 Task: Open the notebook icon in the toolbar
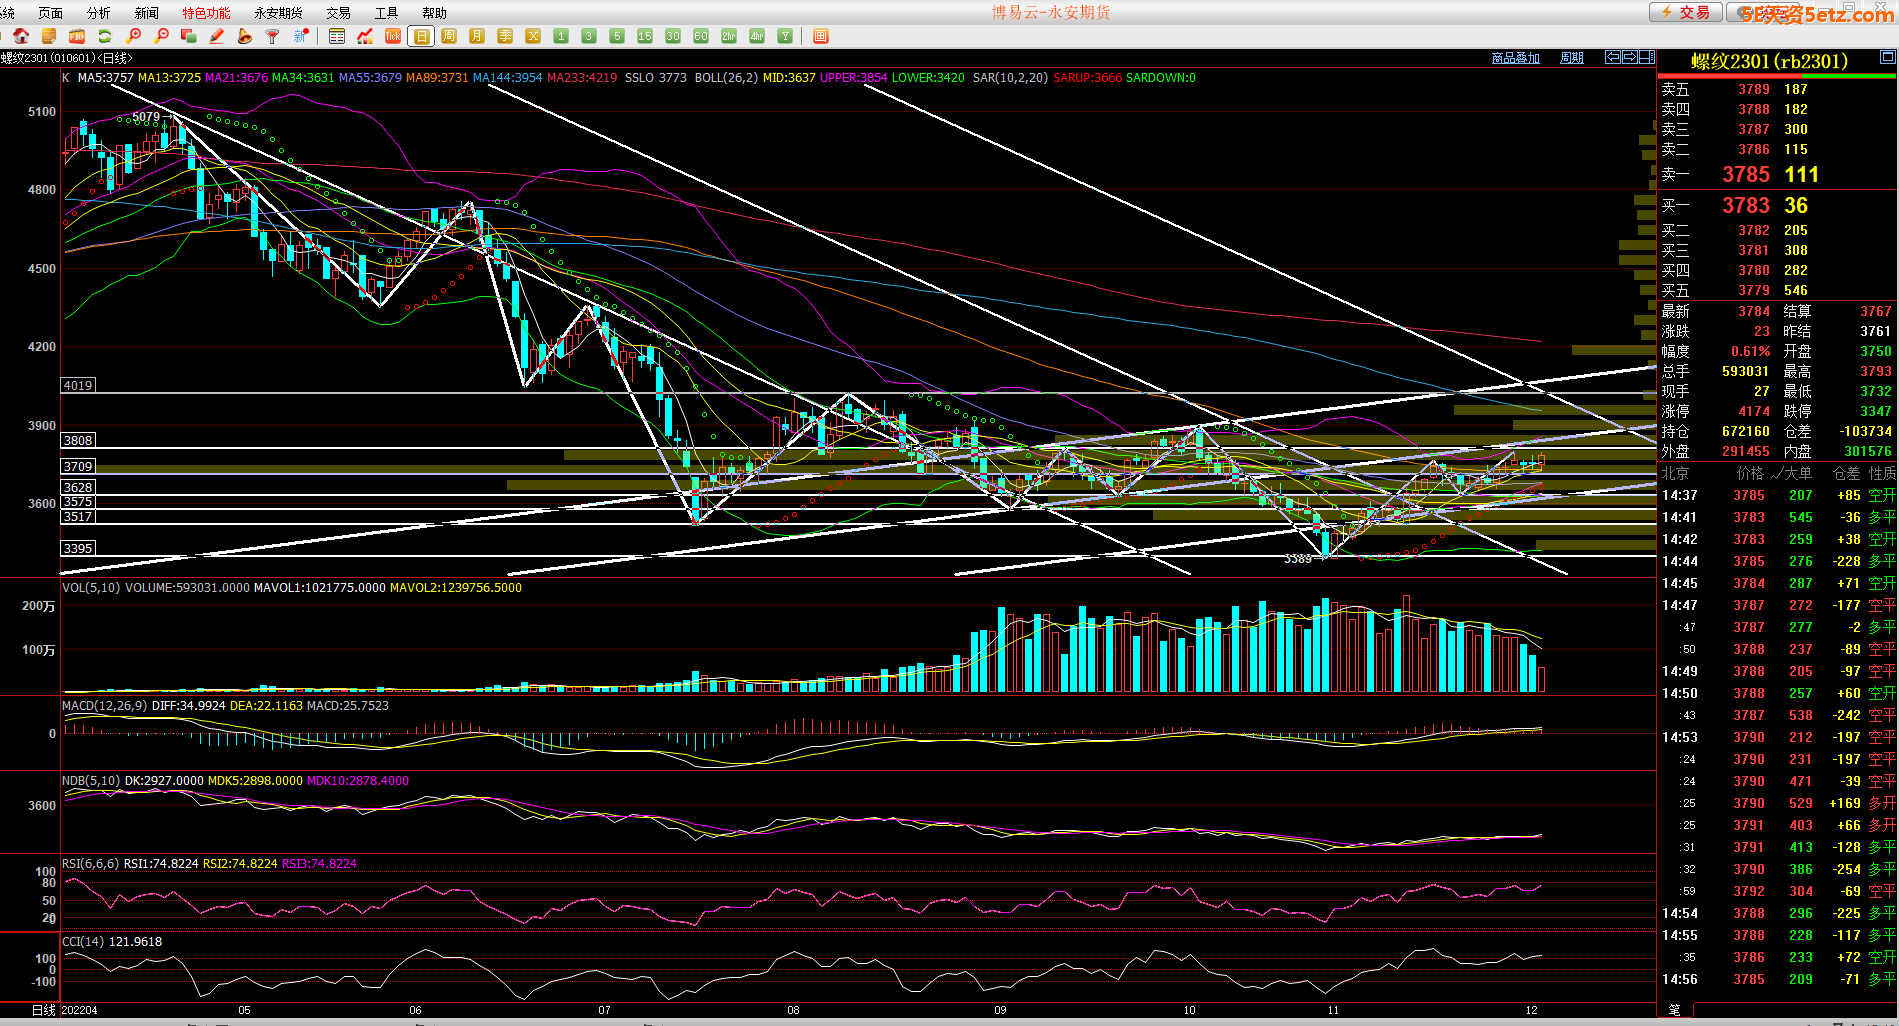48,36
